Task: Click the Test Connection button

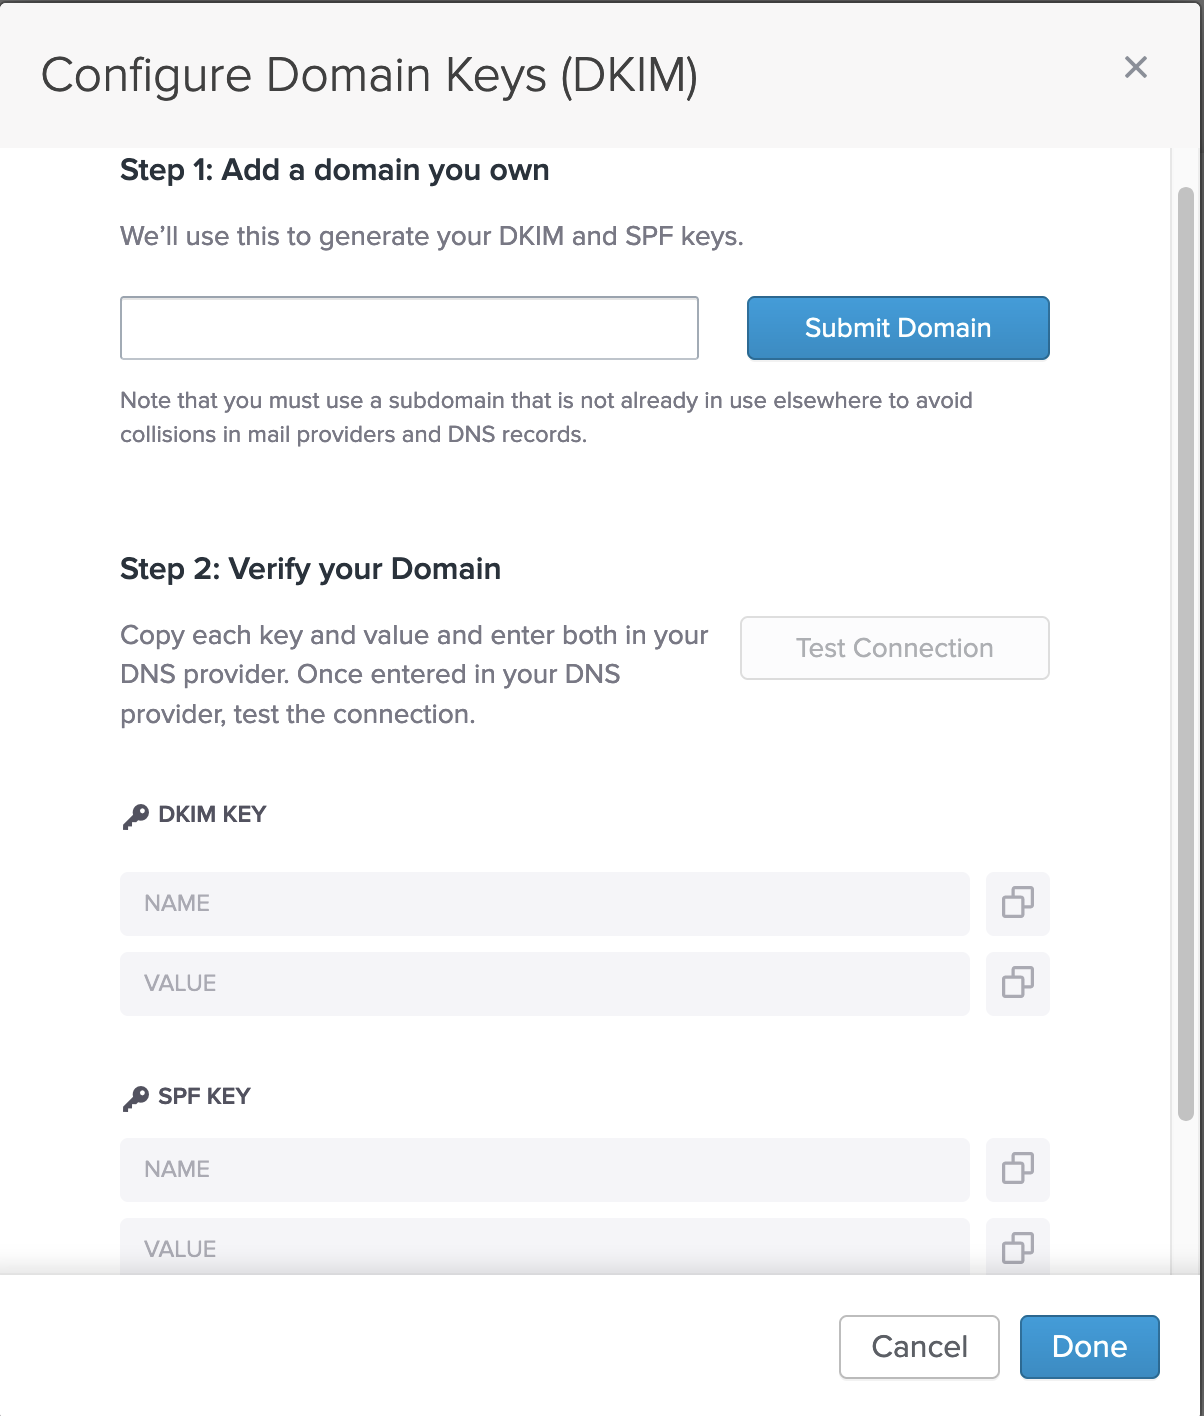Action: pos(894,648)
